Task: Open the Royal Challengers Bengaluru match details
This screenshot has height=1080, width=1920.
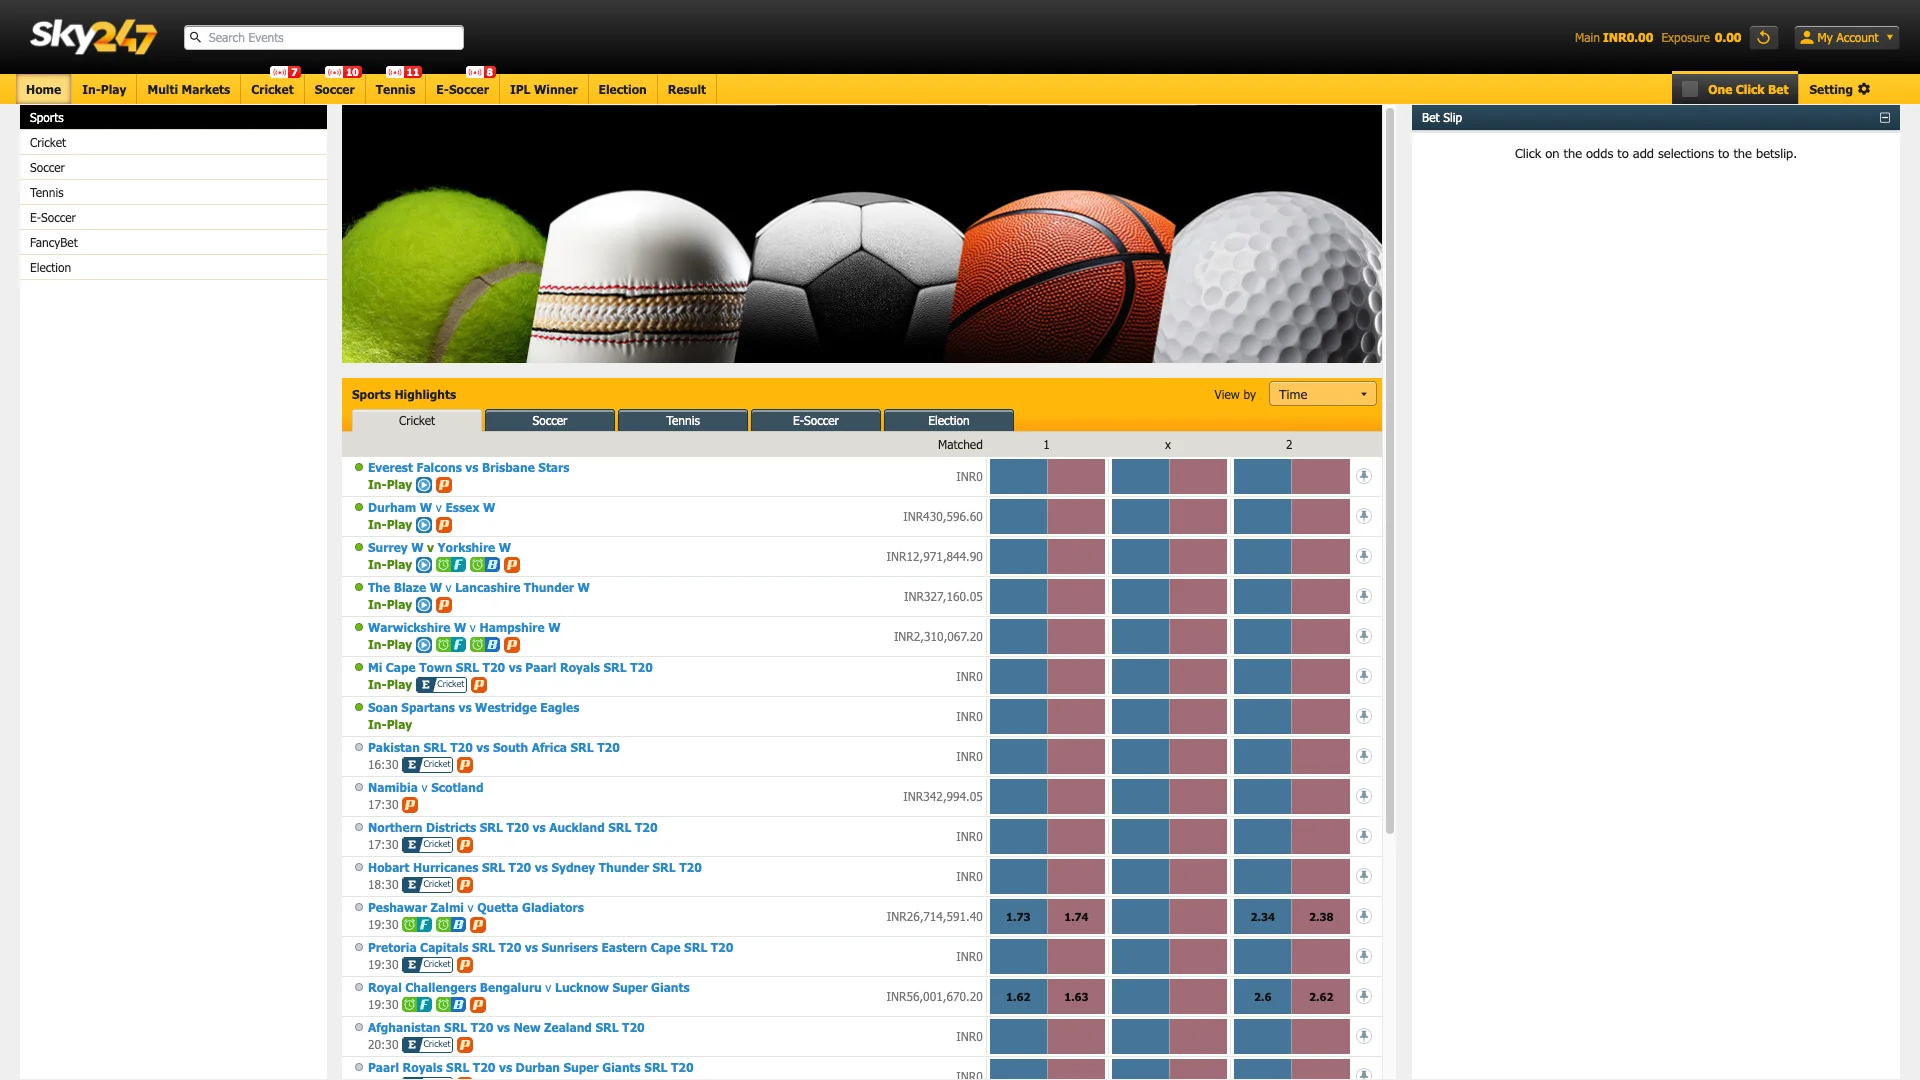Action: [527, 988]
